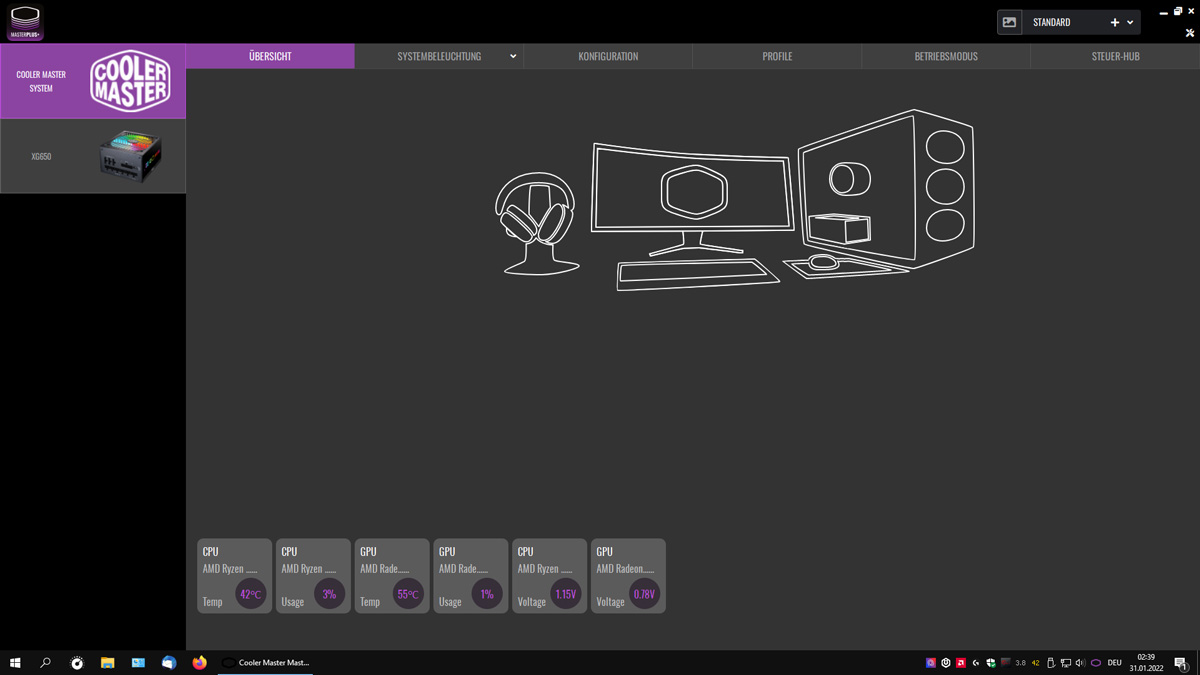Open the red AMD Radeon tray icon
Viewport: 1200px width, 675px height.
(x=961, y=663)
